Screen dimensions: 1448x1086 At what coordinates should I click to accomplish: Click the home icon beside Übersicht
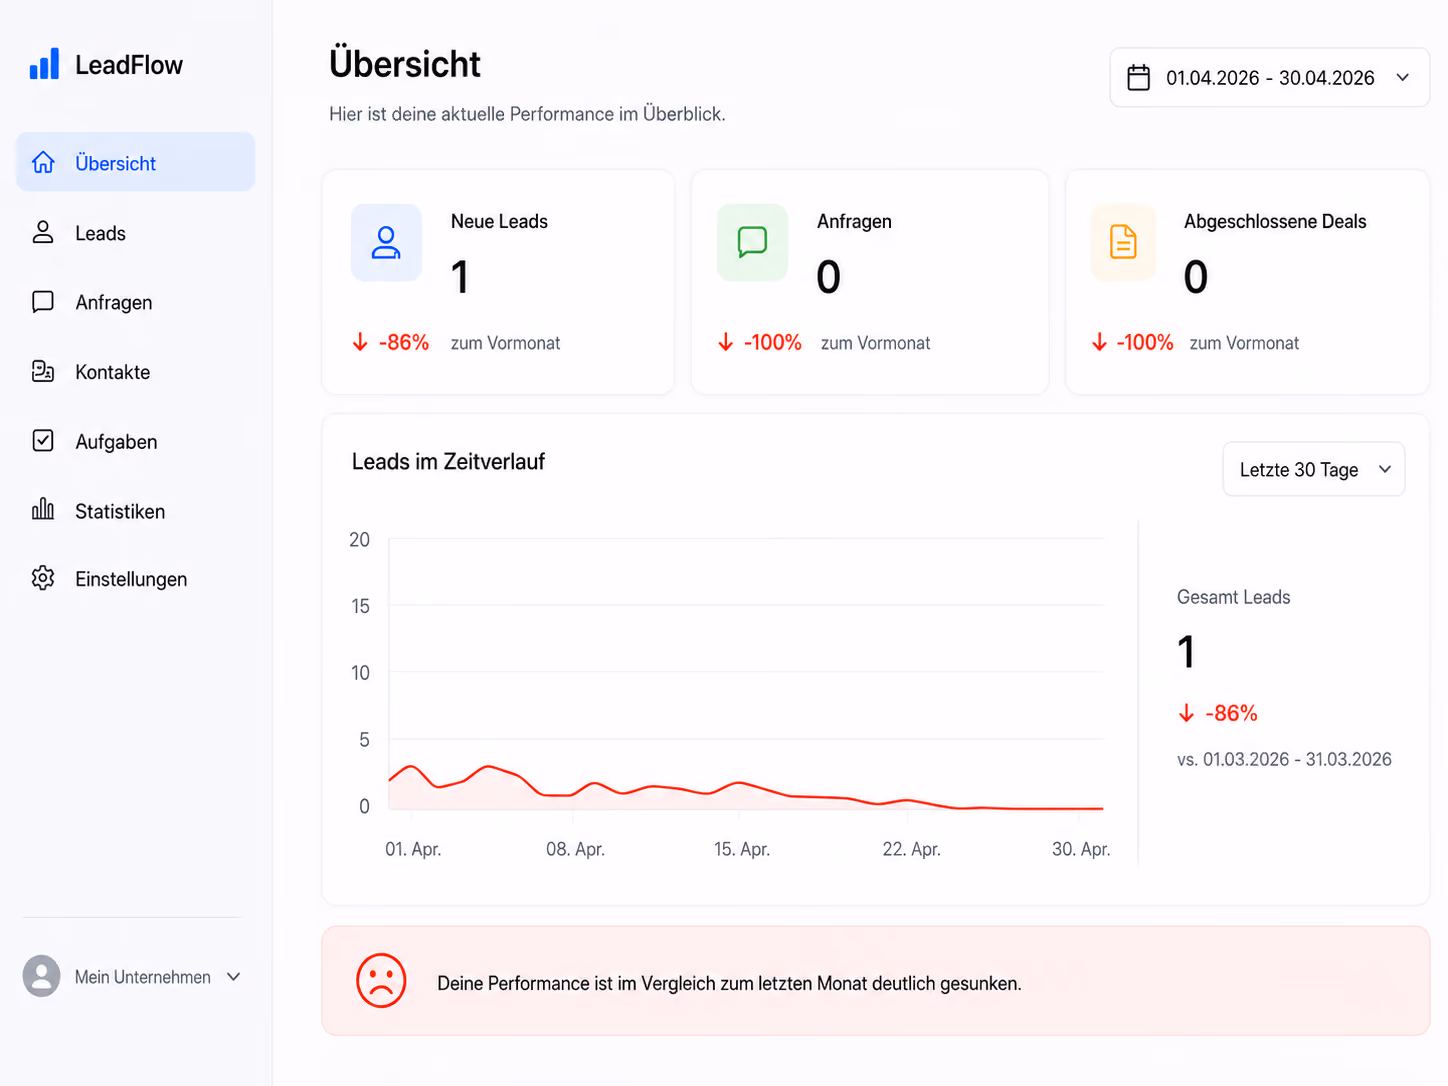(x=43, y=162)
